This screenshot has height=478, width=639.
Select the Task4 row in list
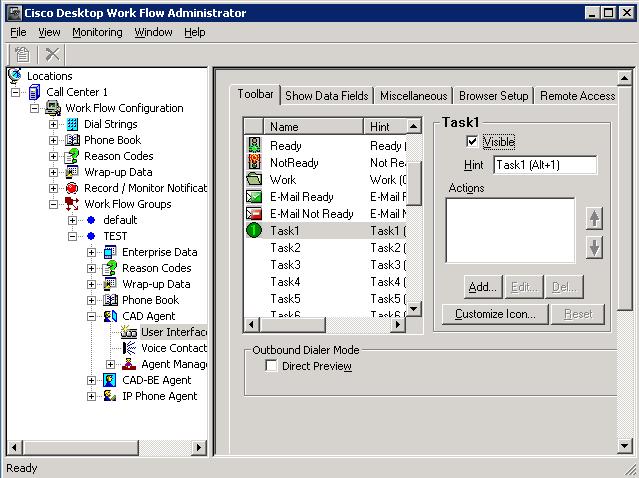(325, 282)
